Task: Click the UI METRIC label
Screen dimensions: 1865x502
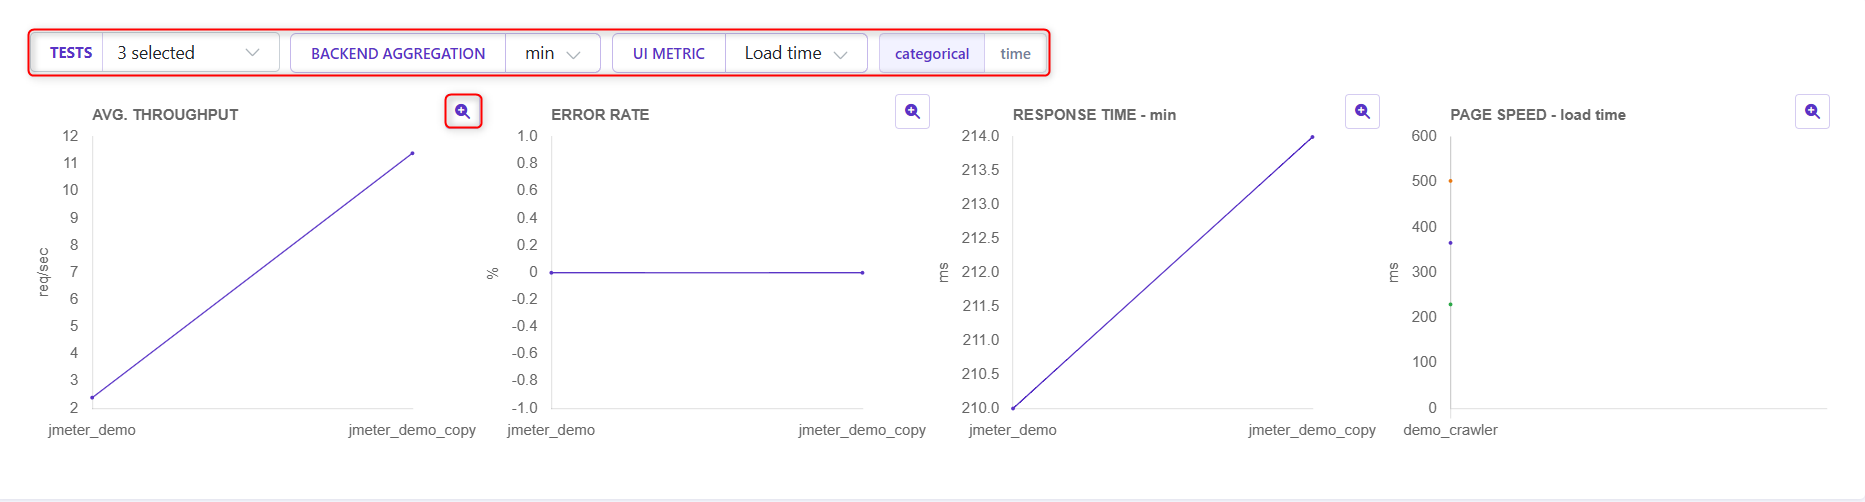Action: (x=669, y=54)
